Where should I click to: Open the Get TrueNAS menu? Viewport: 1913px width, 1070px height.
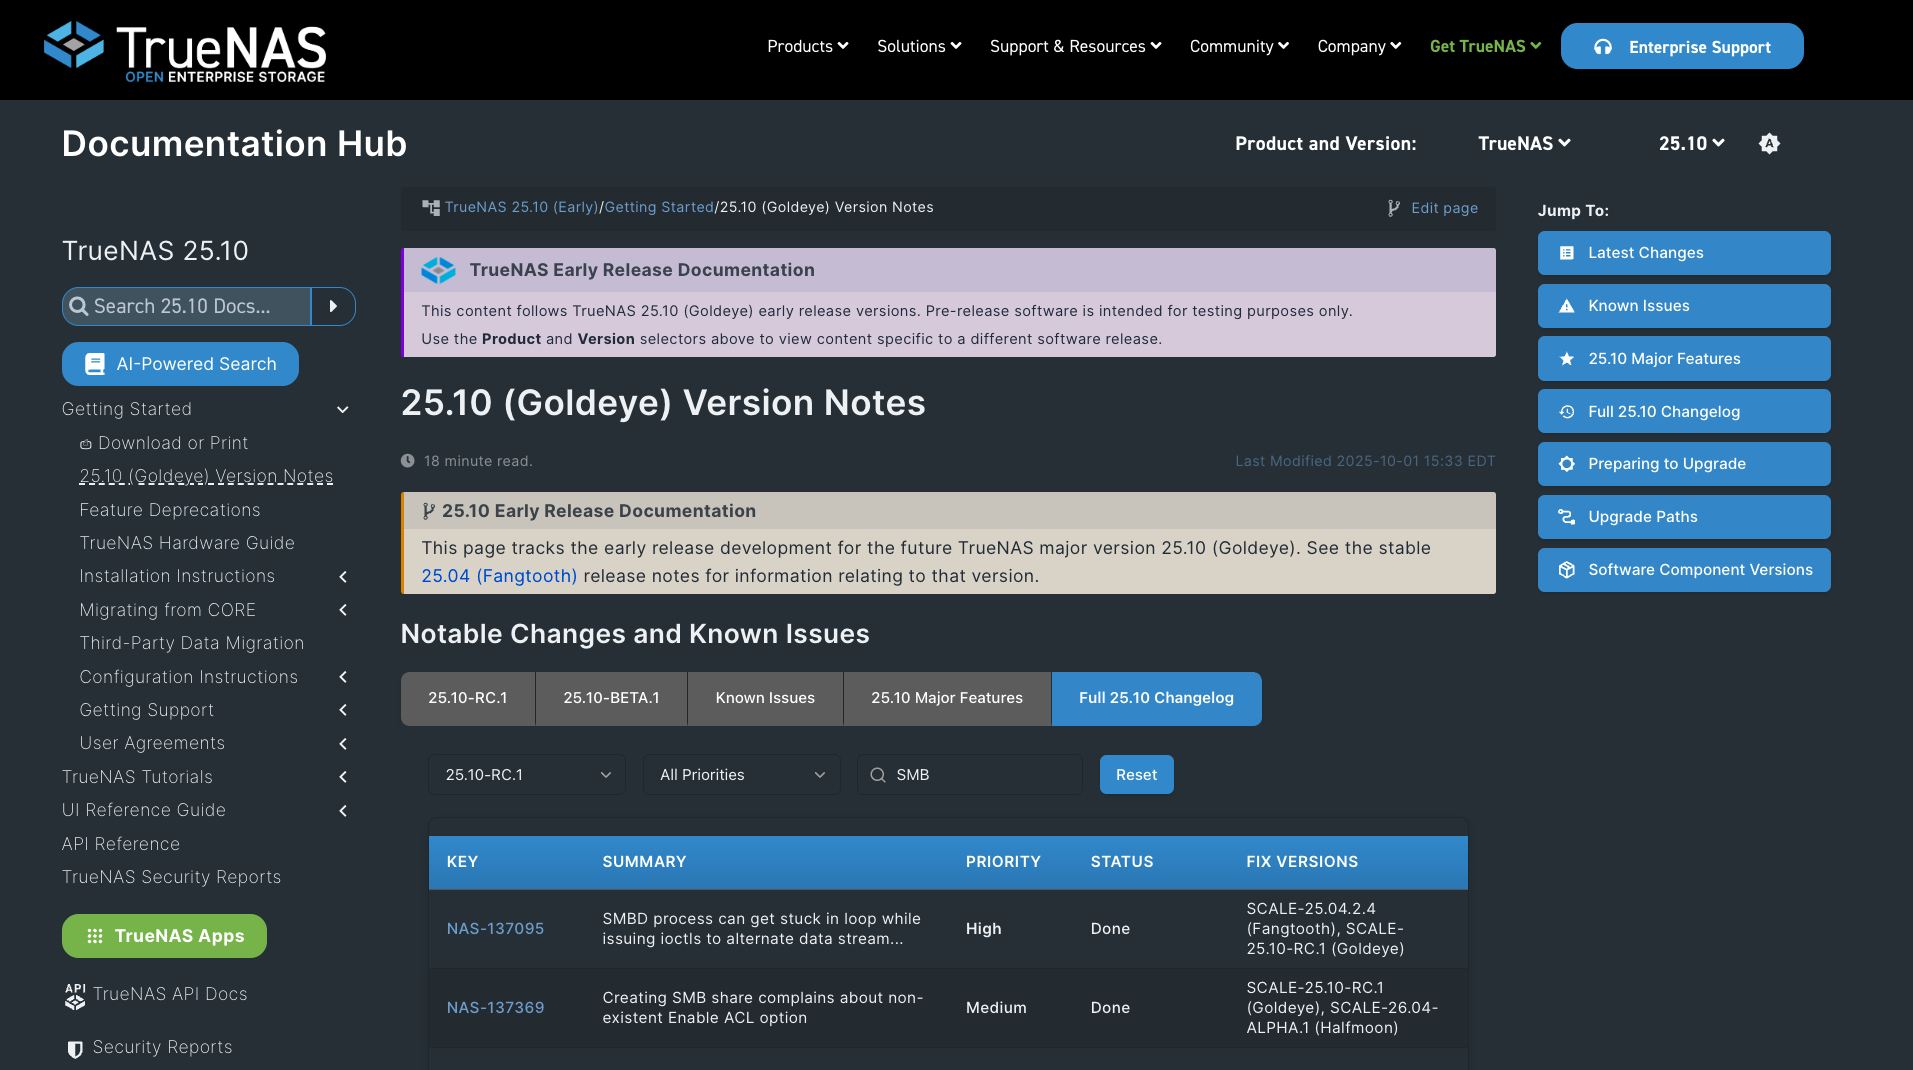point(1485,46)
